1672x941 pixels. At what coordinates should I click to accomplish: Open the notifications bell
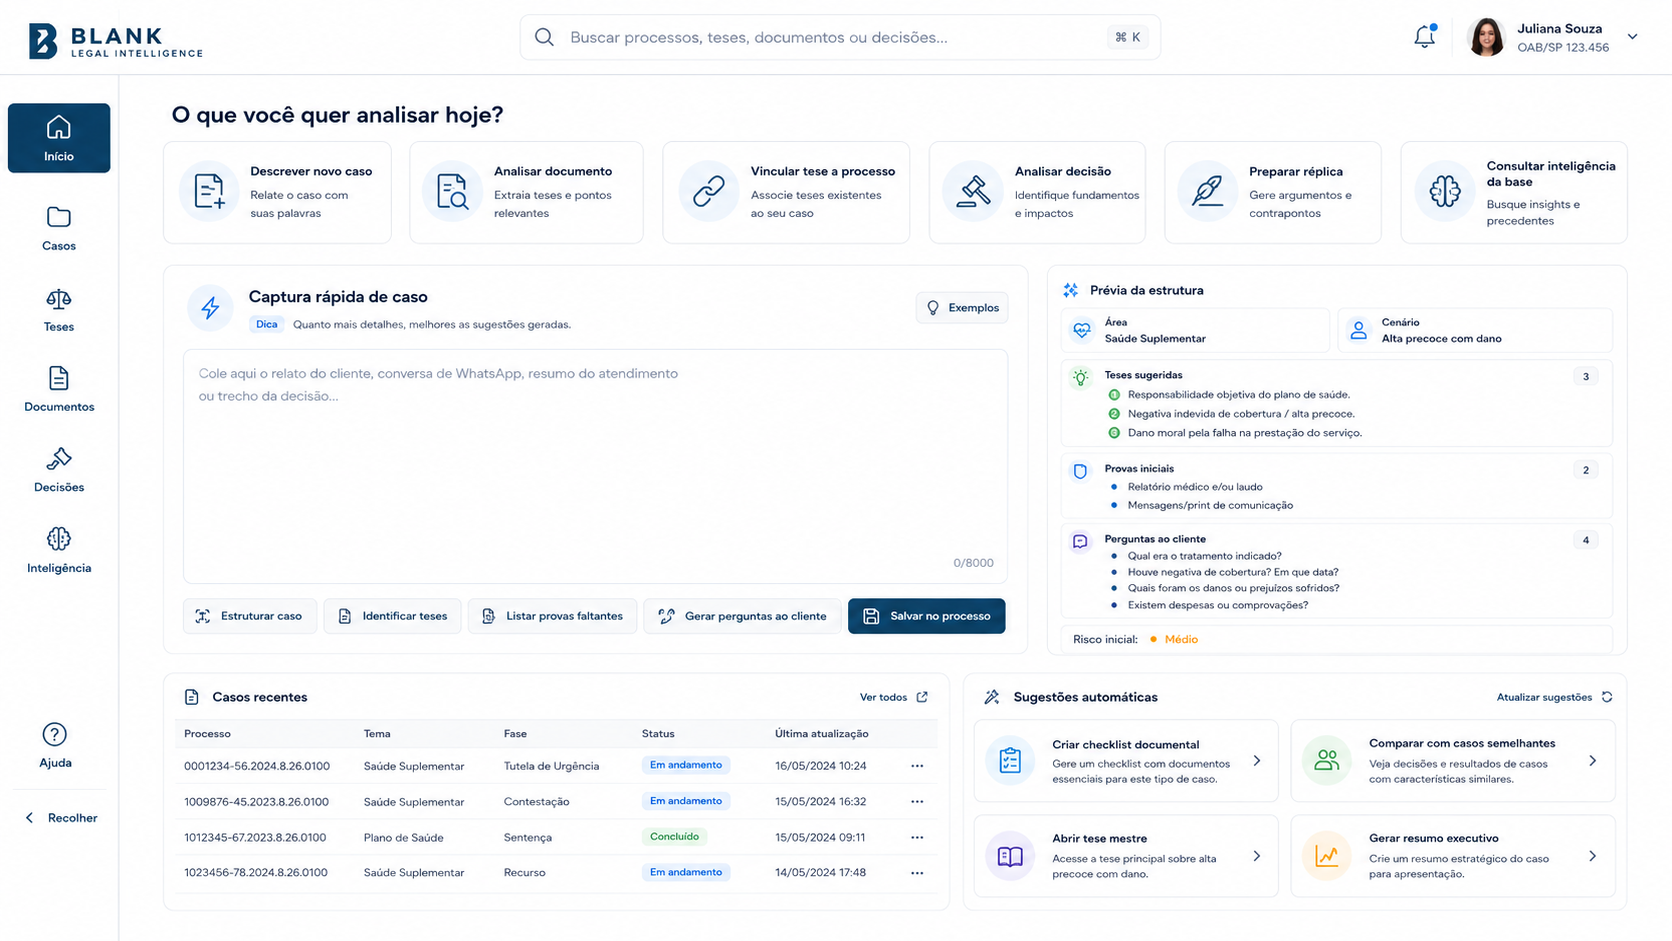click(1424, 37)
